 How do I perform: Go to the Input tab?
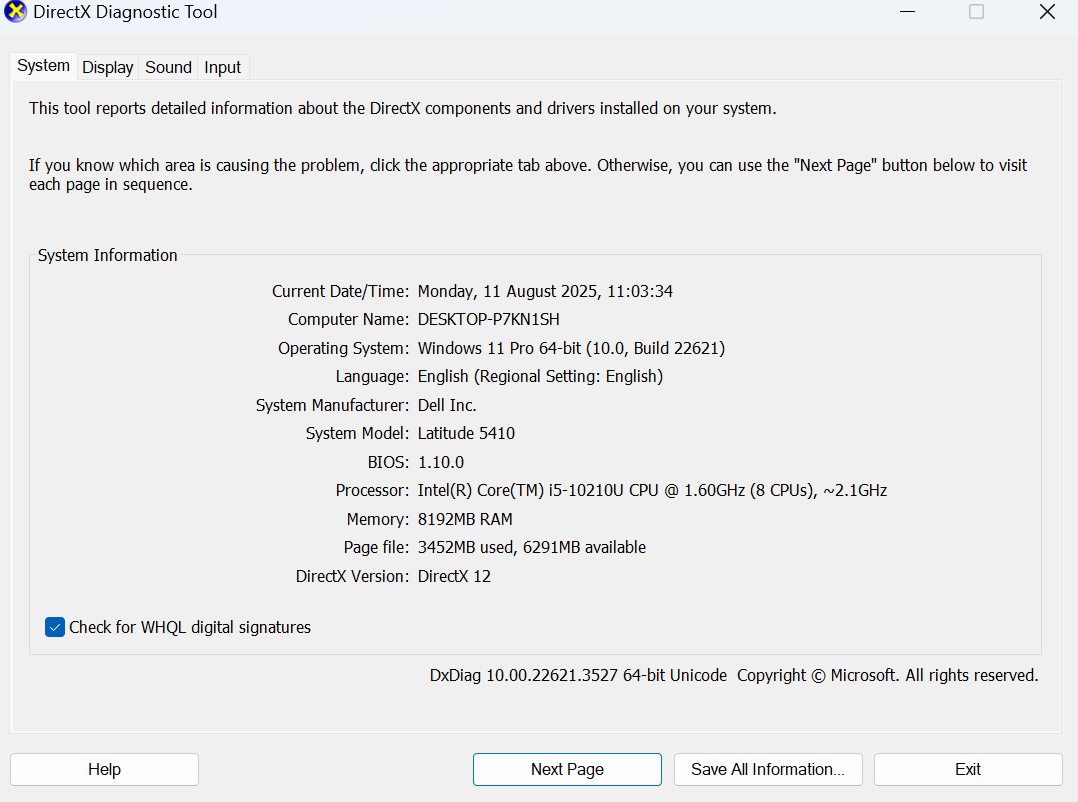click(222, 67)
